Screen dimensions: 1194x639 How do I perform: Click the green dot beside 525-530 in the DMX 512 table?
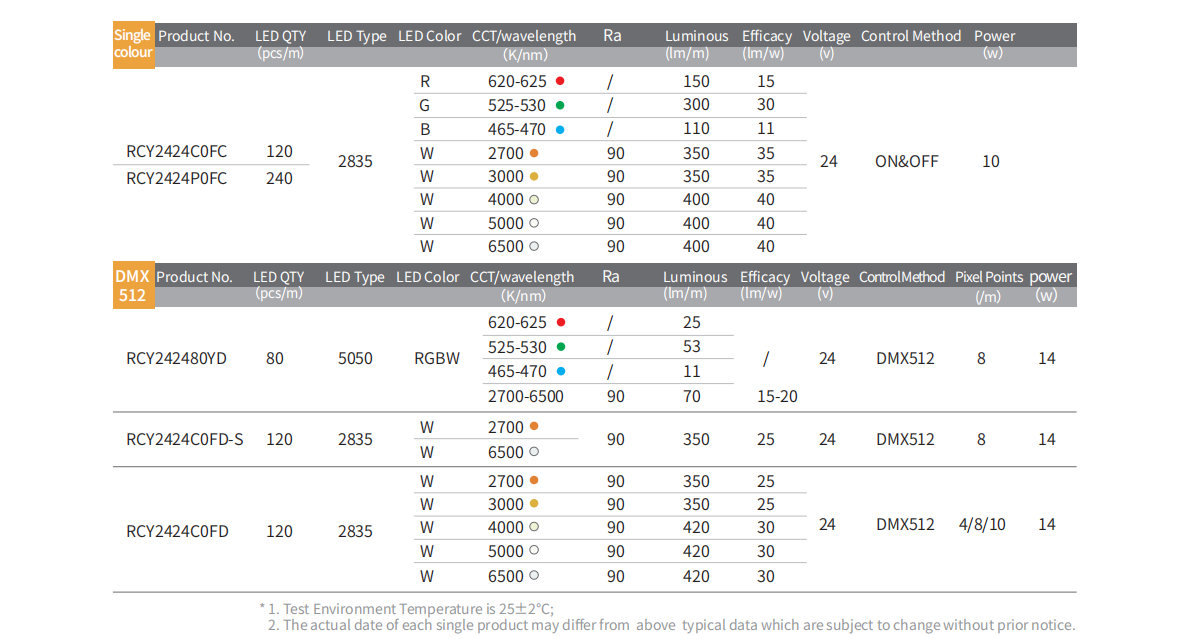coord(560,347)
